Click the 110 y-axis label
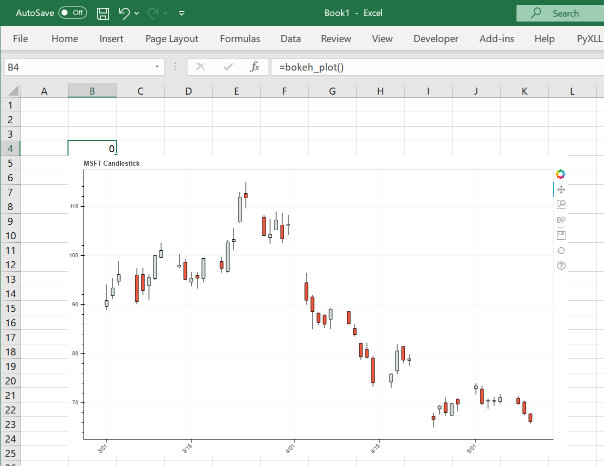This screenshot has height=466, width=604. click(x=74, y=206)
